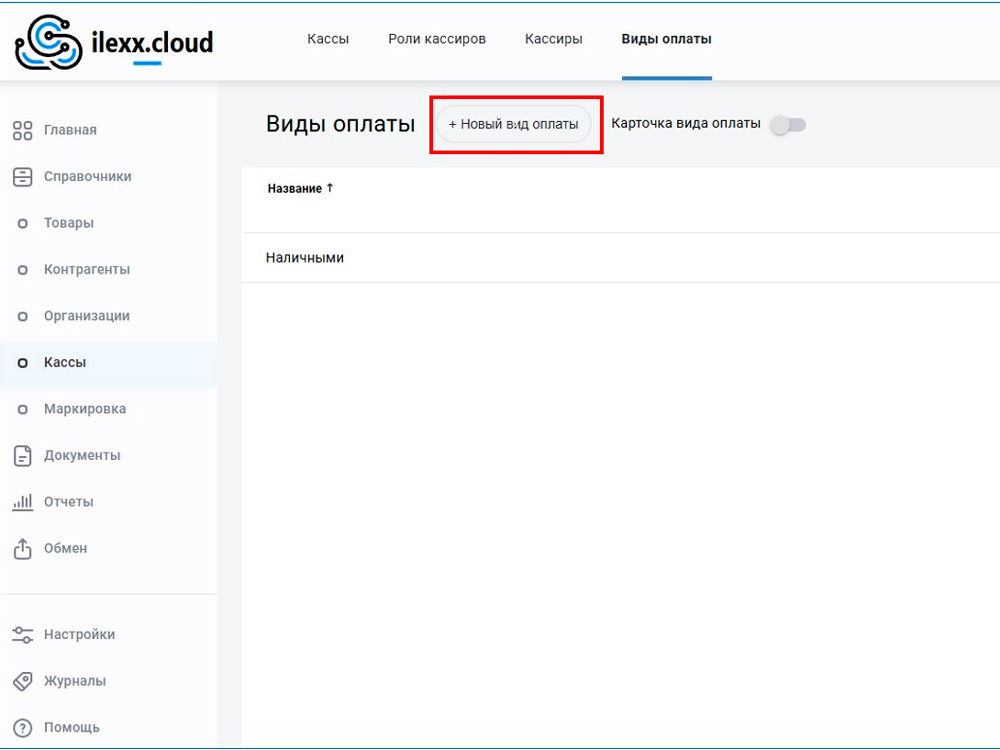Go to the Кассиры tab
The width and height of the screenshot is (1000, 750).
click(x=553, y=40)
